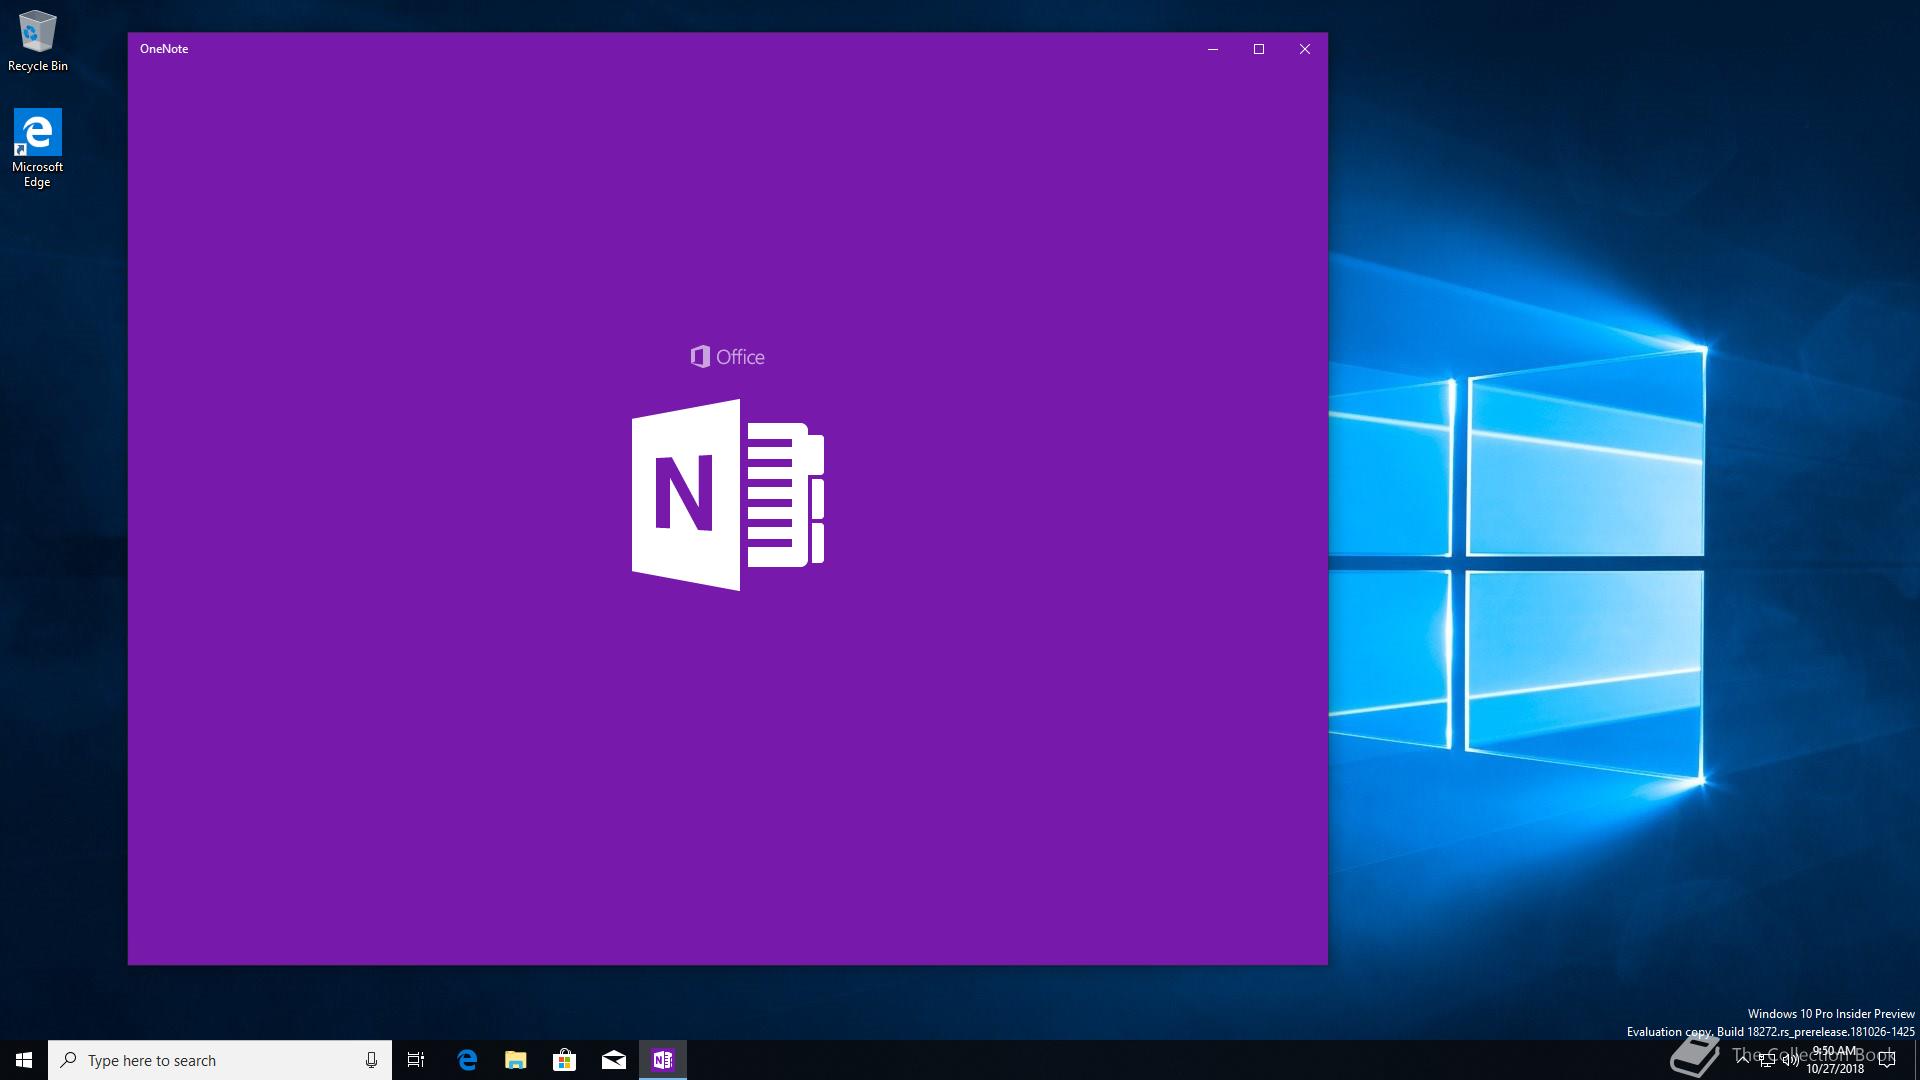The height and width of the screenshot is (1080, 1920).
Task: Open File Explorer from the taskbar
Action: pos(516,1060)
